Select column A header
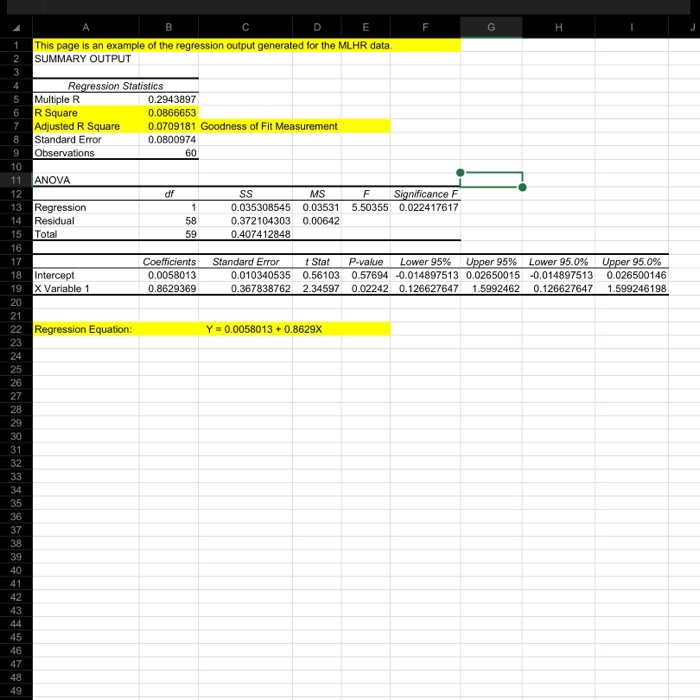The height and width of the screenshot is (700, 700). (86, 27)
